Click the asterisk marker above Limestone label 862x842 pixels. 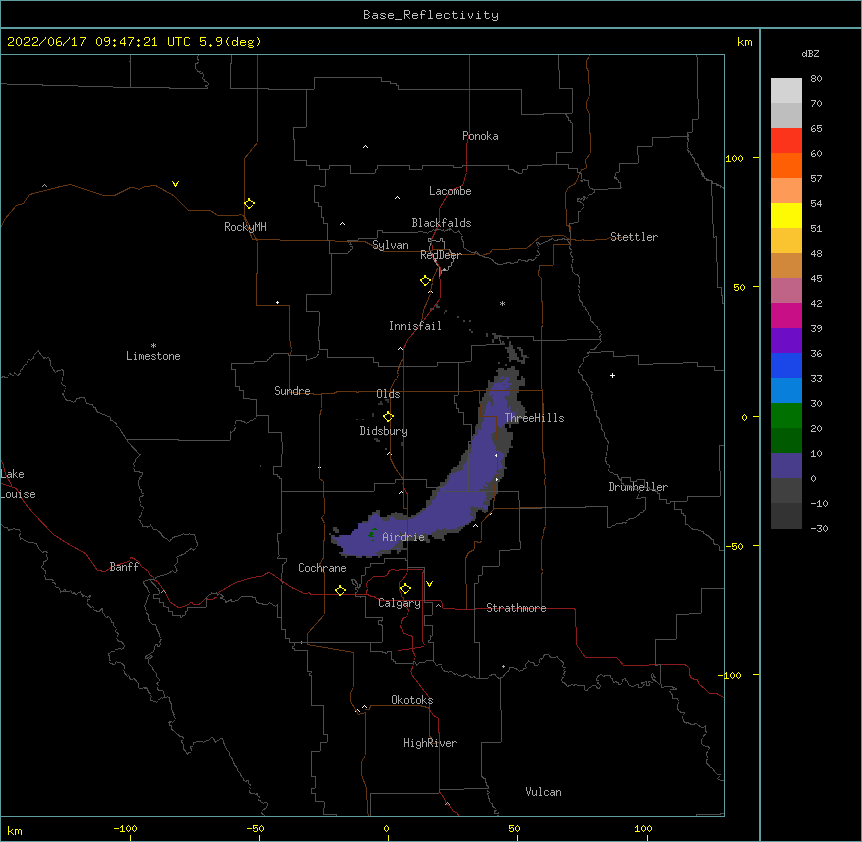[153, 345]
